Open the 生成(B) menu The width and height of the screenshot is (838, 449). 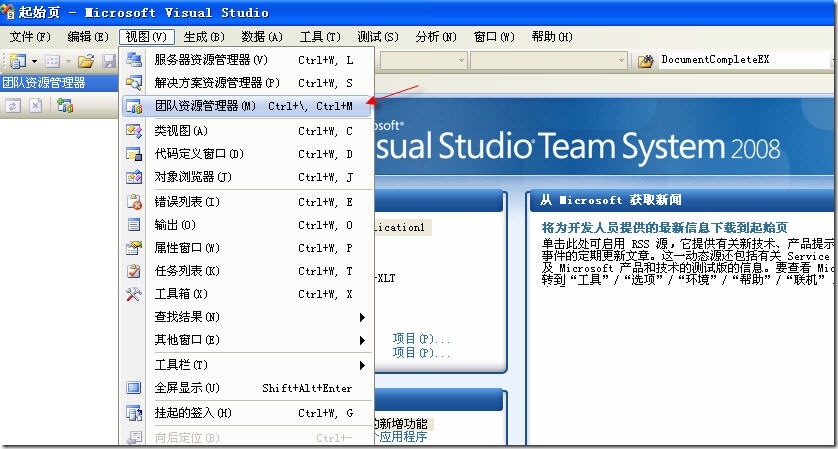point(204,37)
